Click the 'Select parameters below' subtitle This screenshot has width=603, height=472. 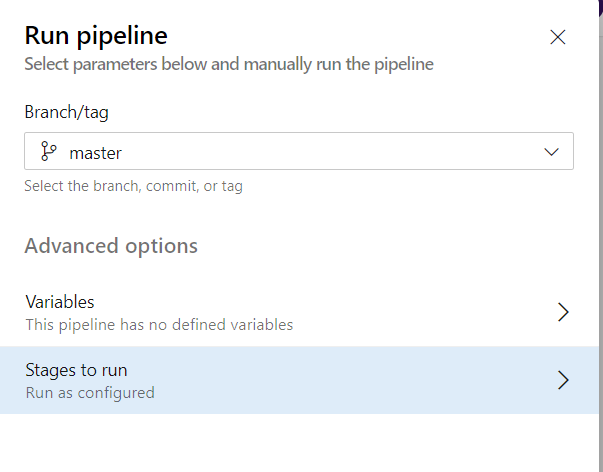click(228, 64)
